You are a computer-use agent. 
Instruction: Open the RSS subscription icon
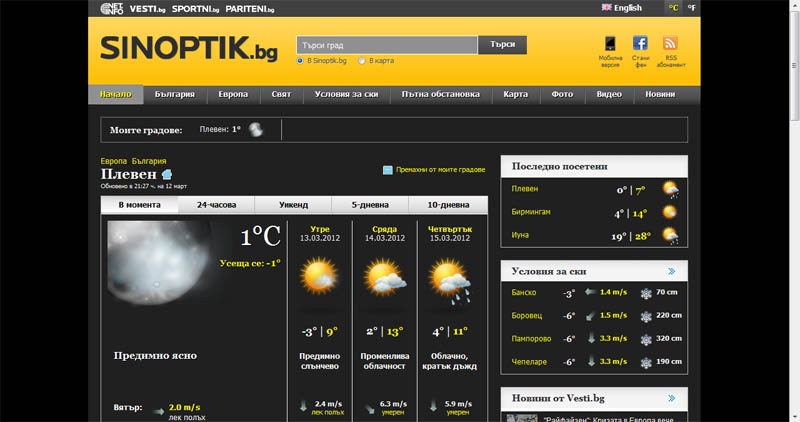click(670, 43)
